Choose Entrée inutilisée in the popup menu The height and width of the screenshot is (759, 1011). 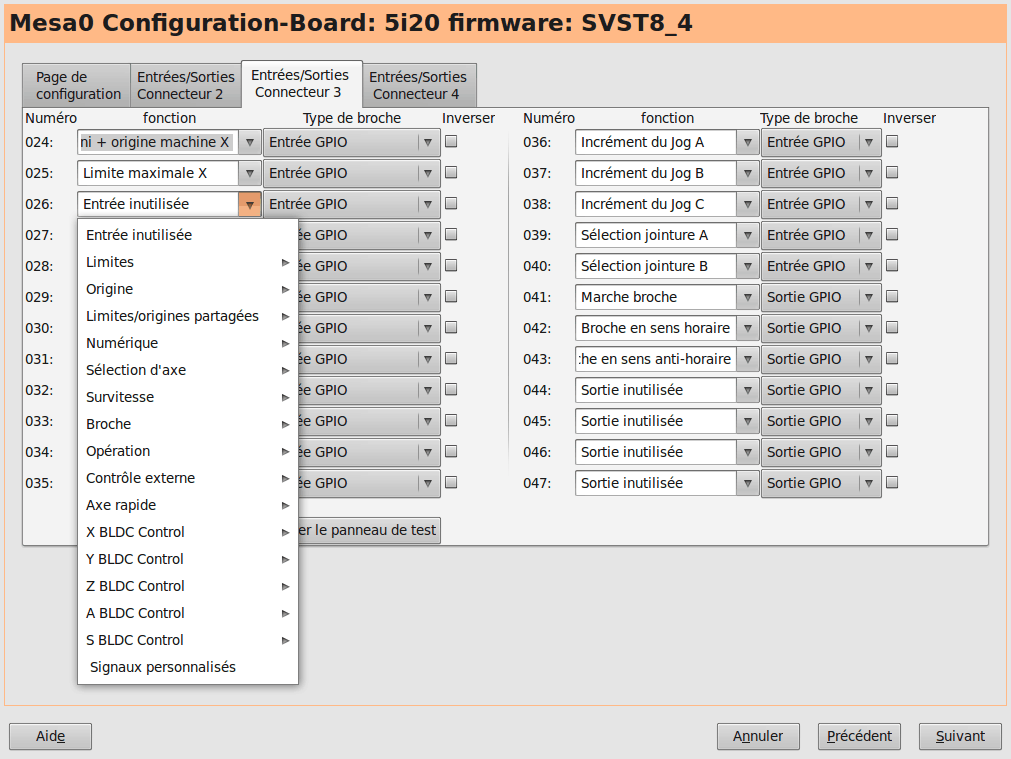(188, 235)
